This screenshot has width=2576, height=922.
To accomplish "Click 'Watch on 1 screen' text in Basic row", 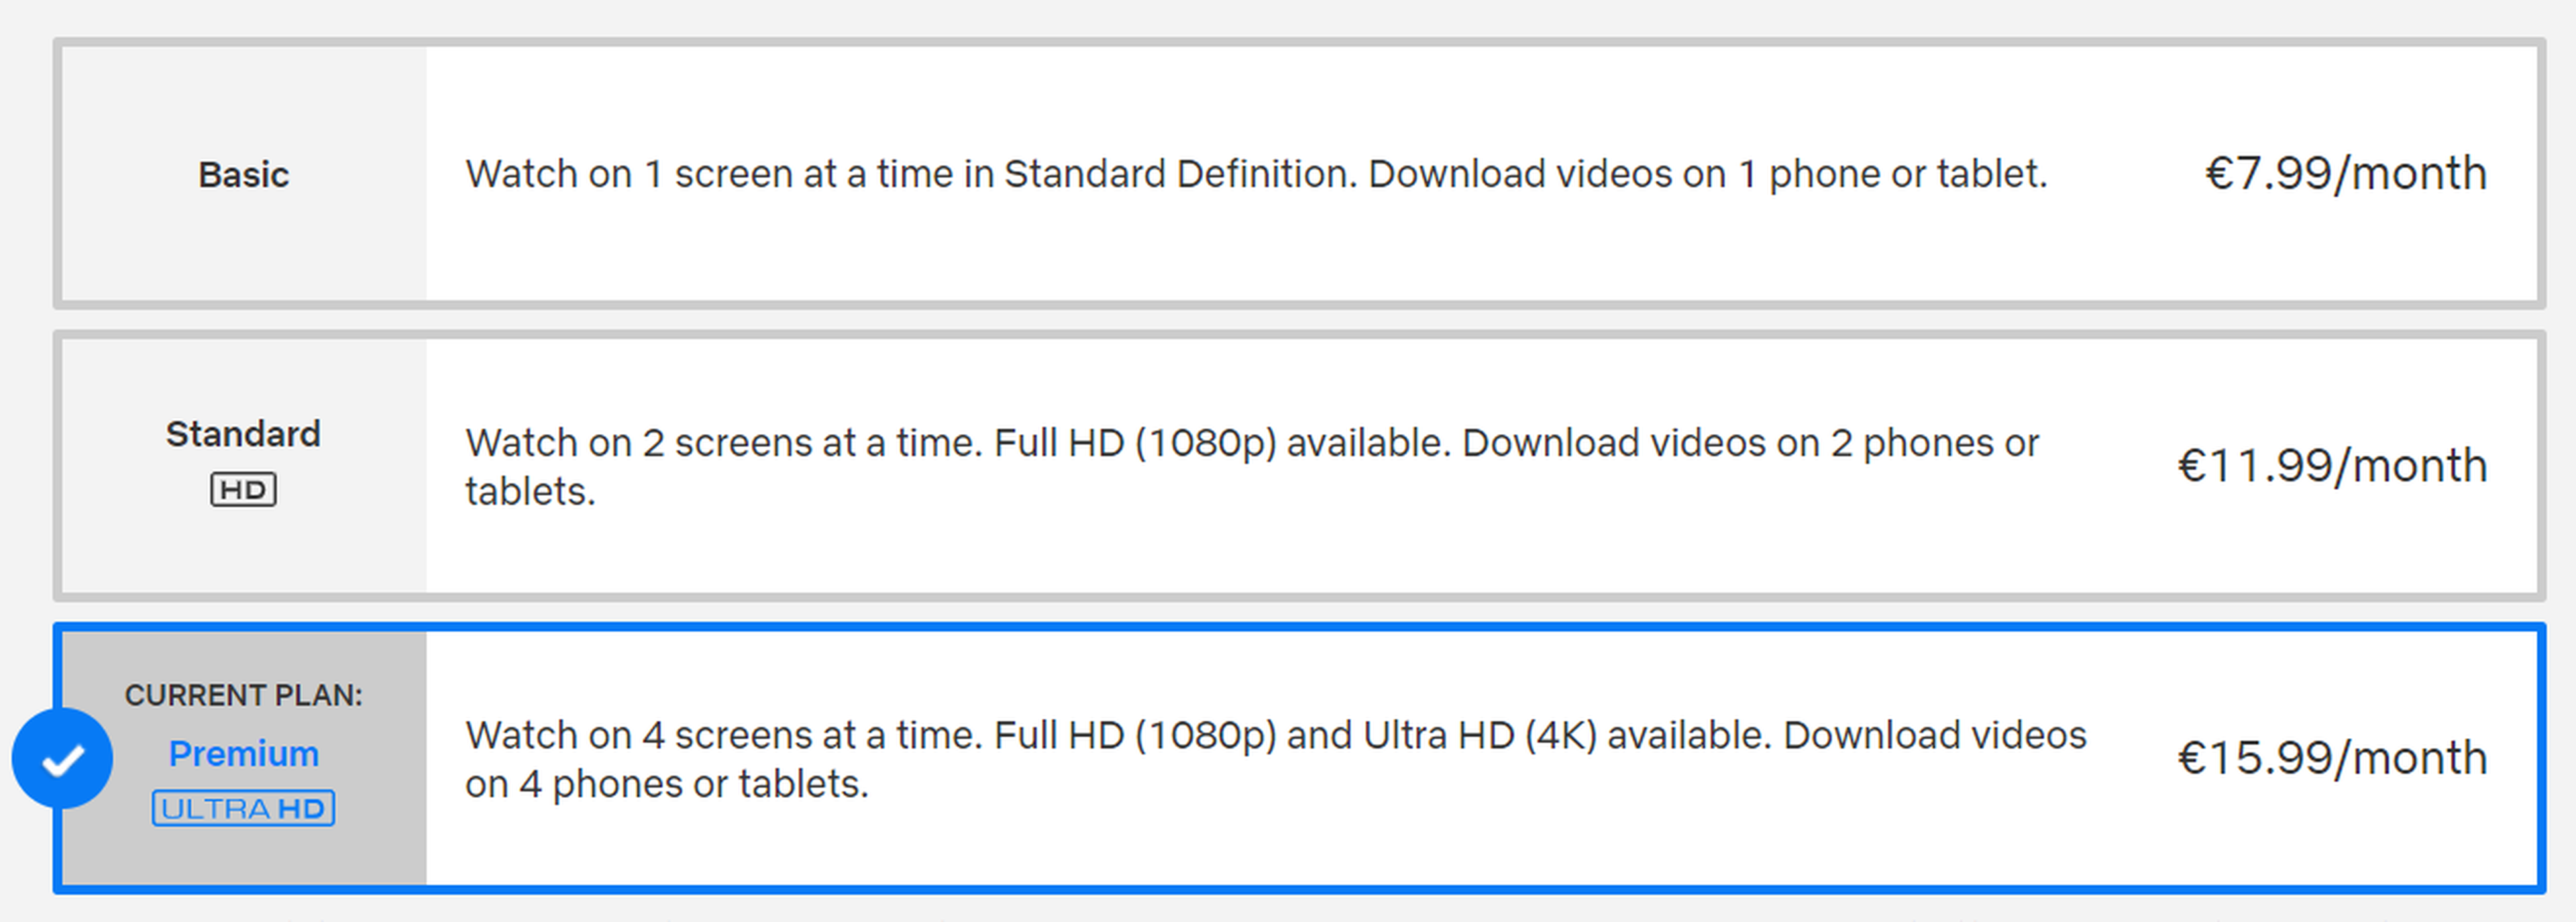I will click(628, 174).
